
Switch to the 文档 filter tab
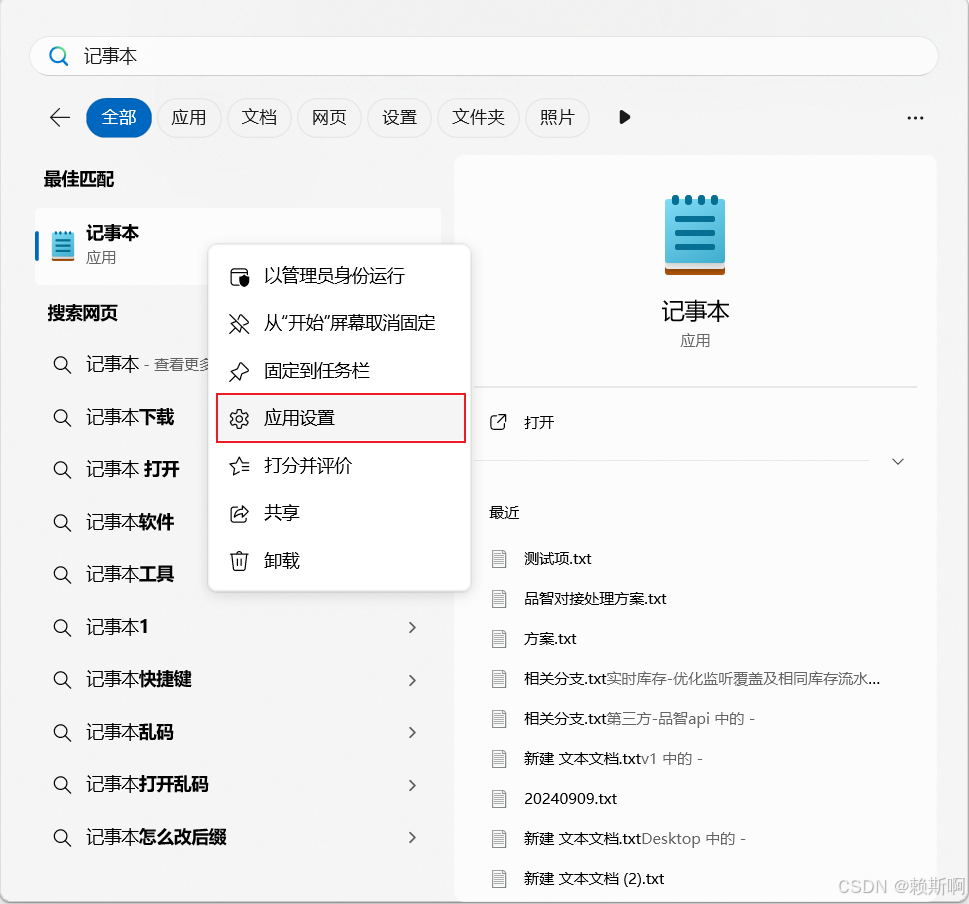259,117
